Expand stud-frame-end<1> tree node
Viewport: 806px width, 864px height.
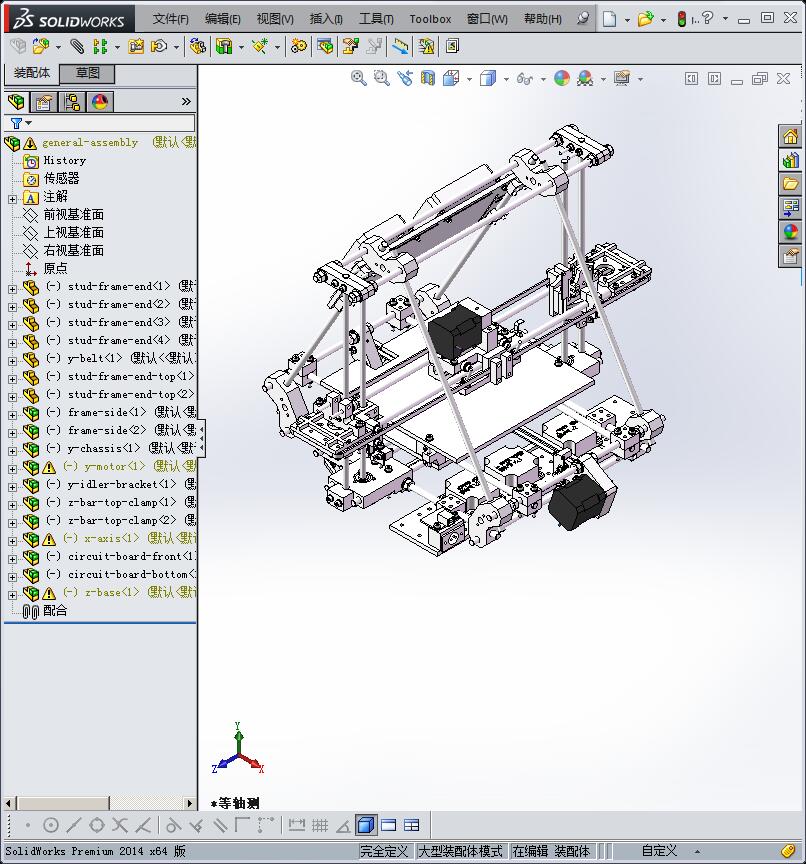[x=13, y=289]
